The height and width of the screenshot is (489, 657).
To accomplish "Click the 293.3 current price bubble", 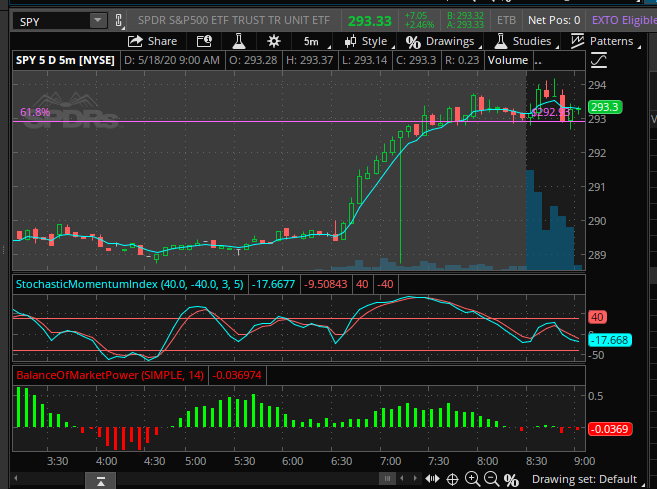I will tap(605, 107).
